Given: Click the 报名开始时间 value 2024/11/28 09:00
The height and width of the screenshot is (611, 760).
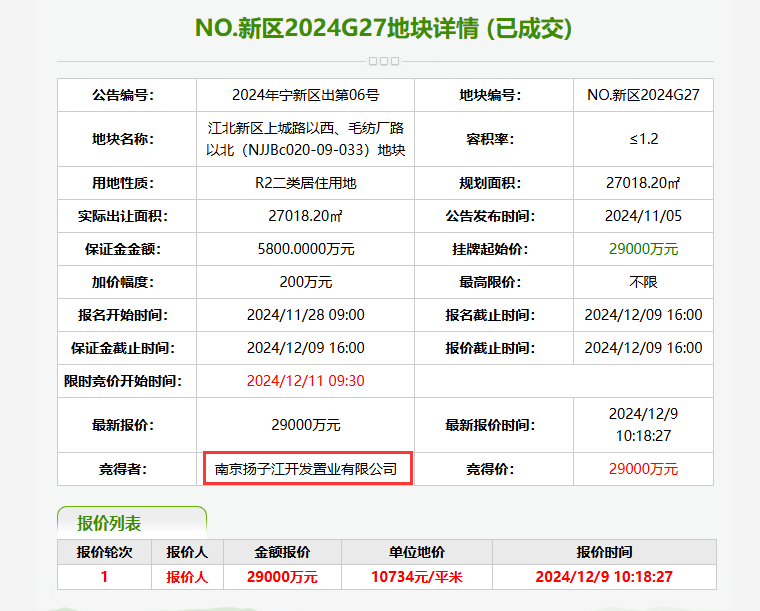Looking at the screenshot, I should click(x=305, y=315).
